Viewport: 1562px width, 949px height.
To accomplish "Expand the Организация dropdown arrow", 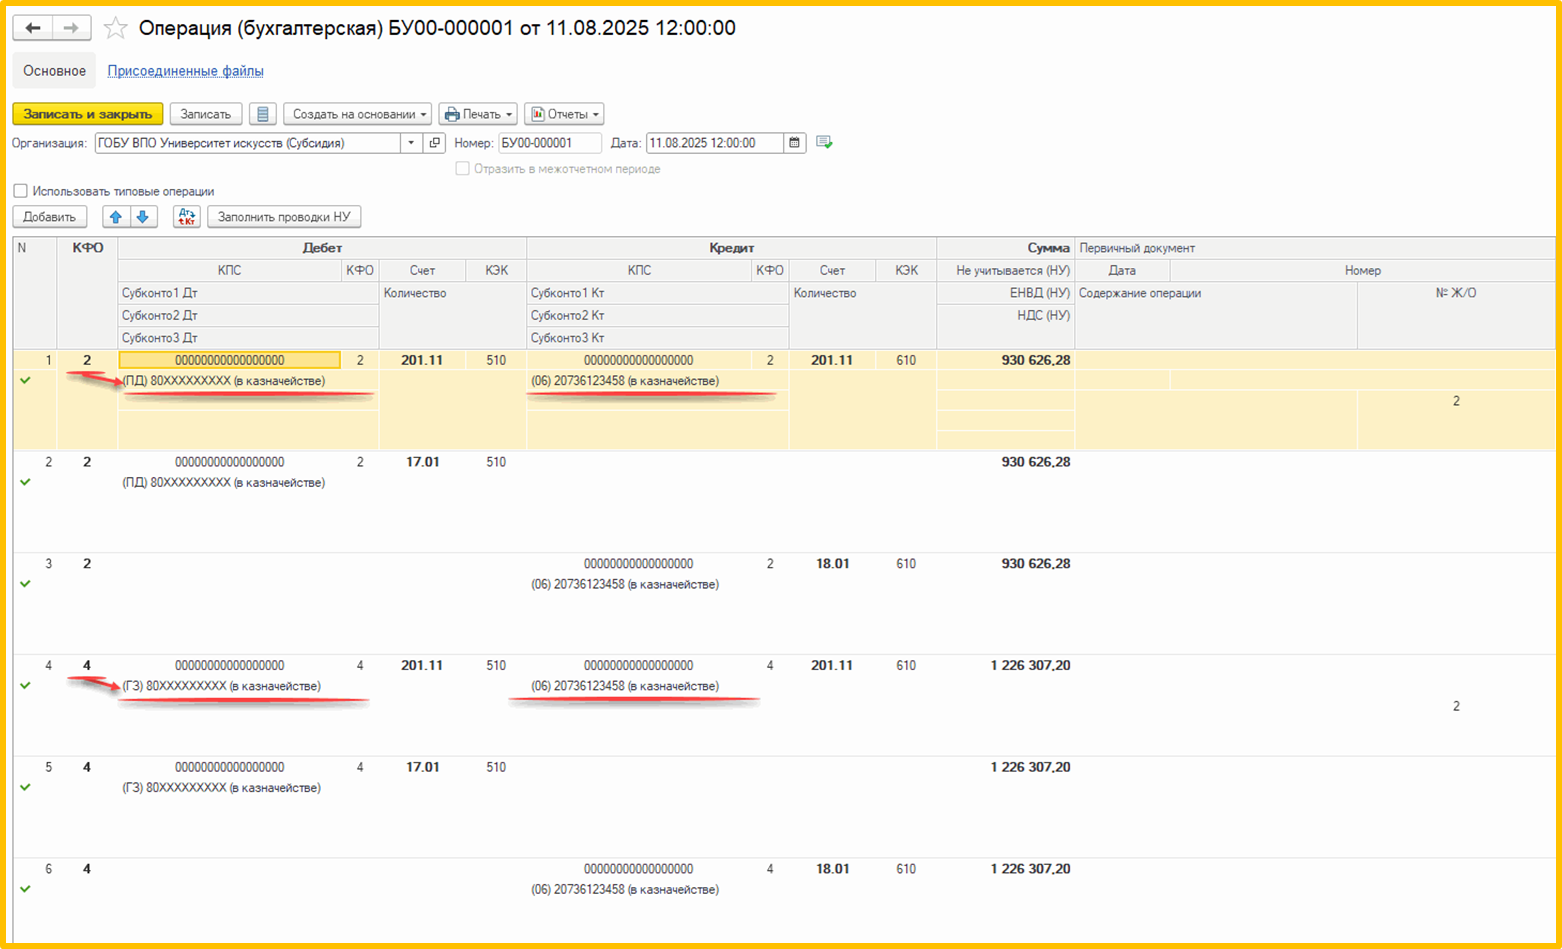I will [411, 143].
